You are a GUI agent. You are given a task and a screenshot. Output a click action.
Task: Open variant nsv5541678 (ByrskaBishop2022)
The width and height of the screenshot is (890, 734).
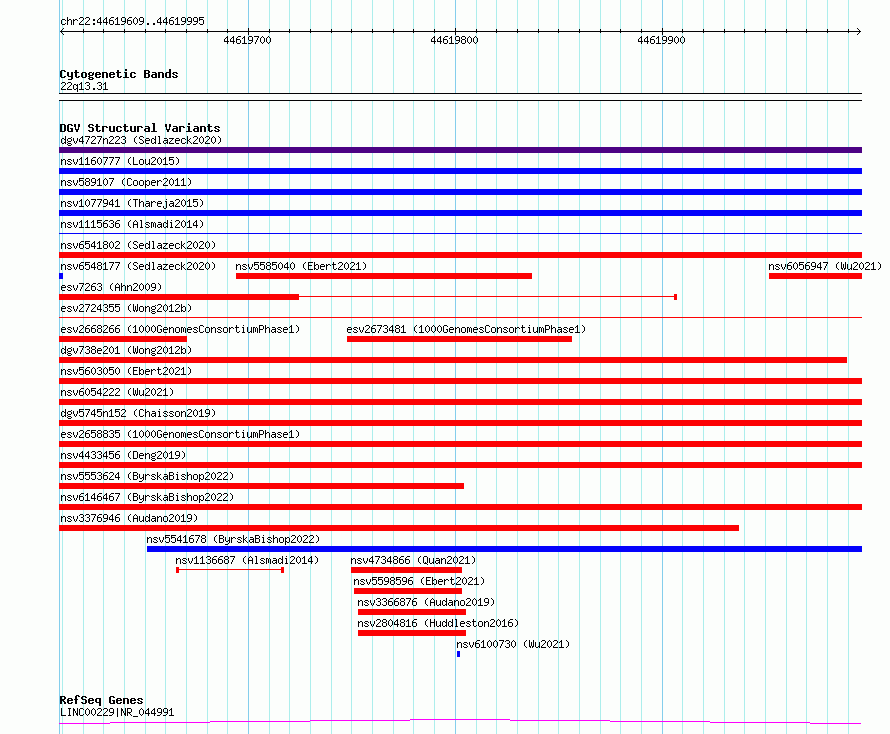233,539
